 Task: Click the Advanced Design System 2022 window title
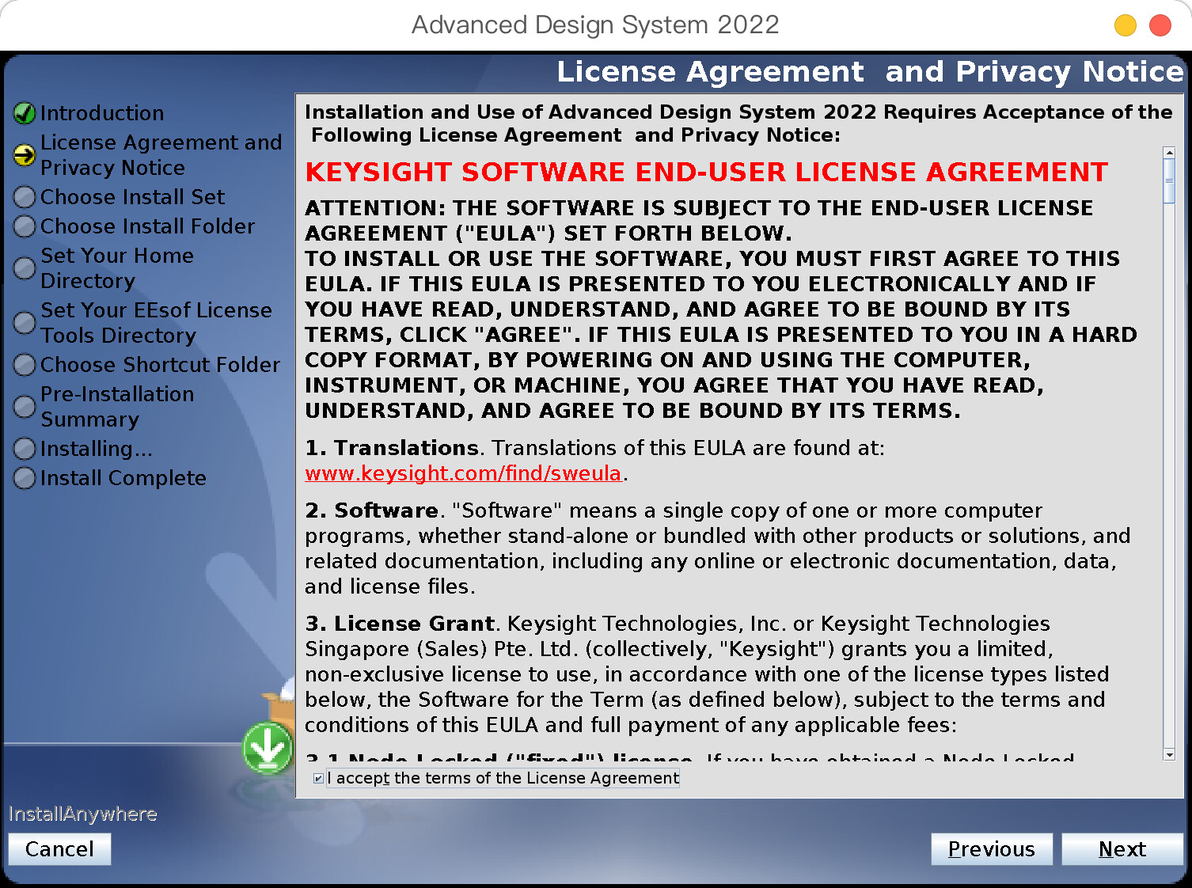tap(595, 25)
